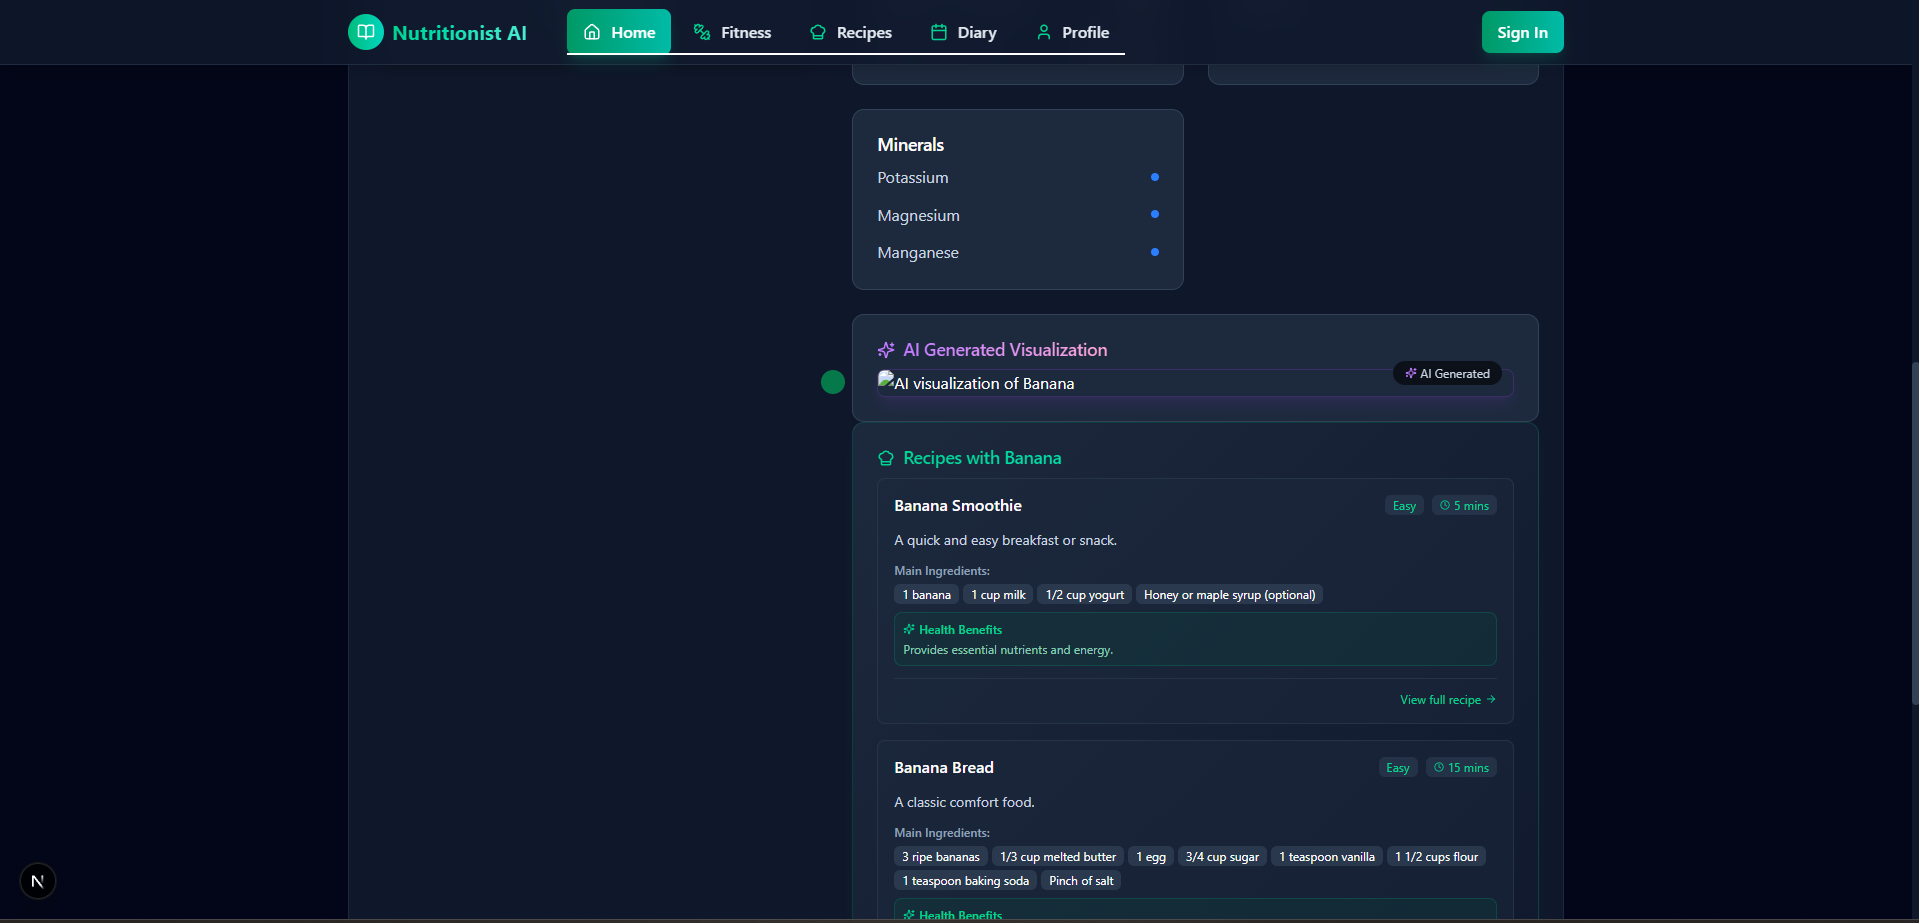Viewport: 1919px width, 923px height.
Task: Click the clock icon in the 15 mins badge
Action: pos(1439,768)
